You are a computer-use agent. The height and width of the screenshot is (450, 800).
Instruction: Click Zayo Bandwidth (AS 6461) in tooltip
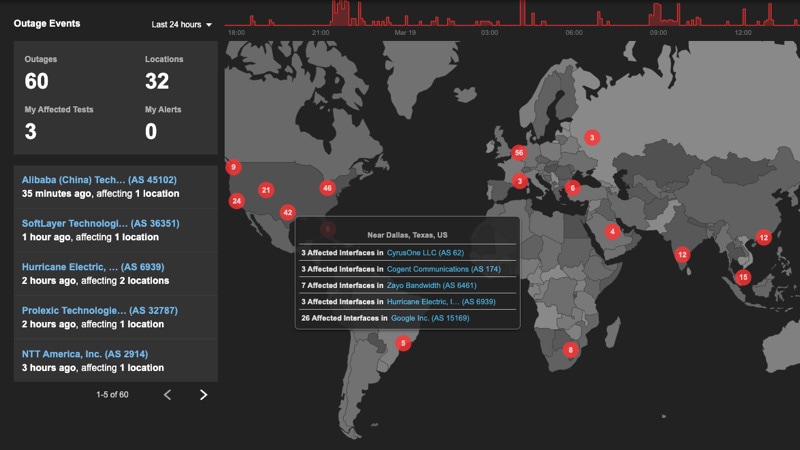pos(431,285)
